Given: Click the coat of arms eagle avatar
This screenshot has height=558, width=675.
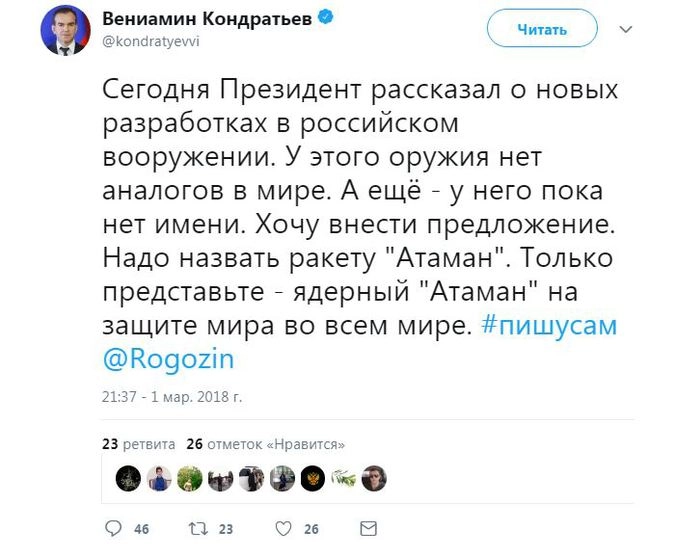Looking at the screenshot, I should click(312, 478).
